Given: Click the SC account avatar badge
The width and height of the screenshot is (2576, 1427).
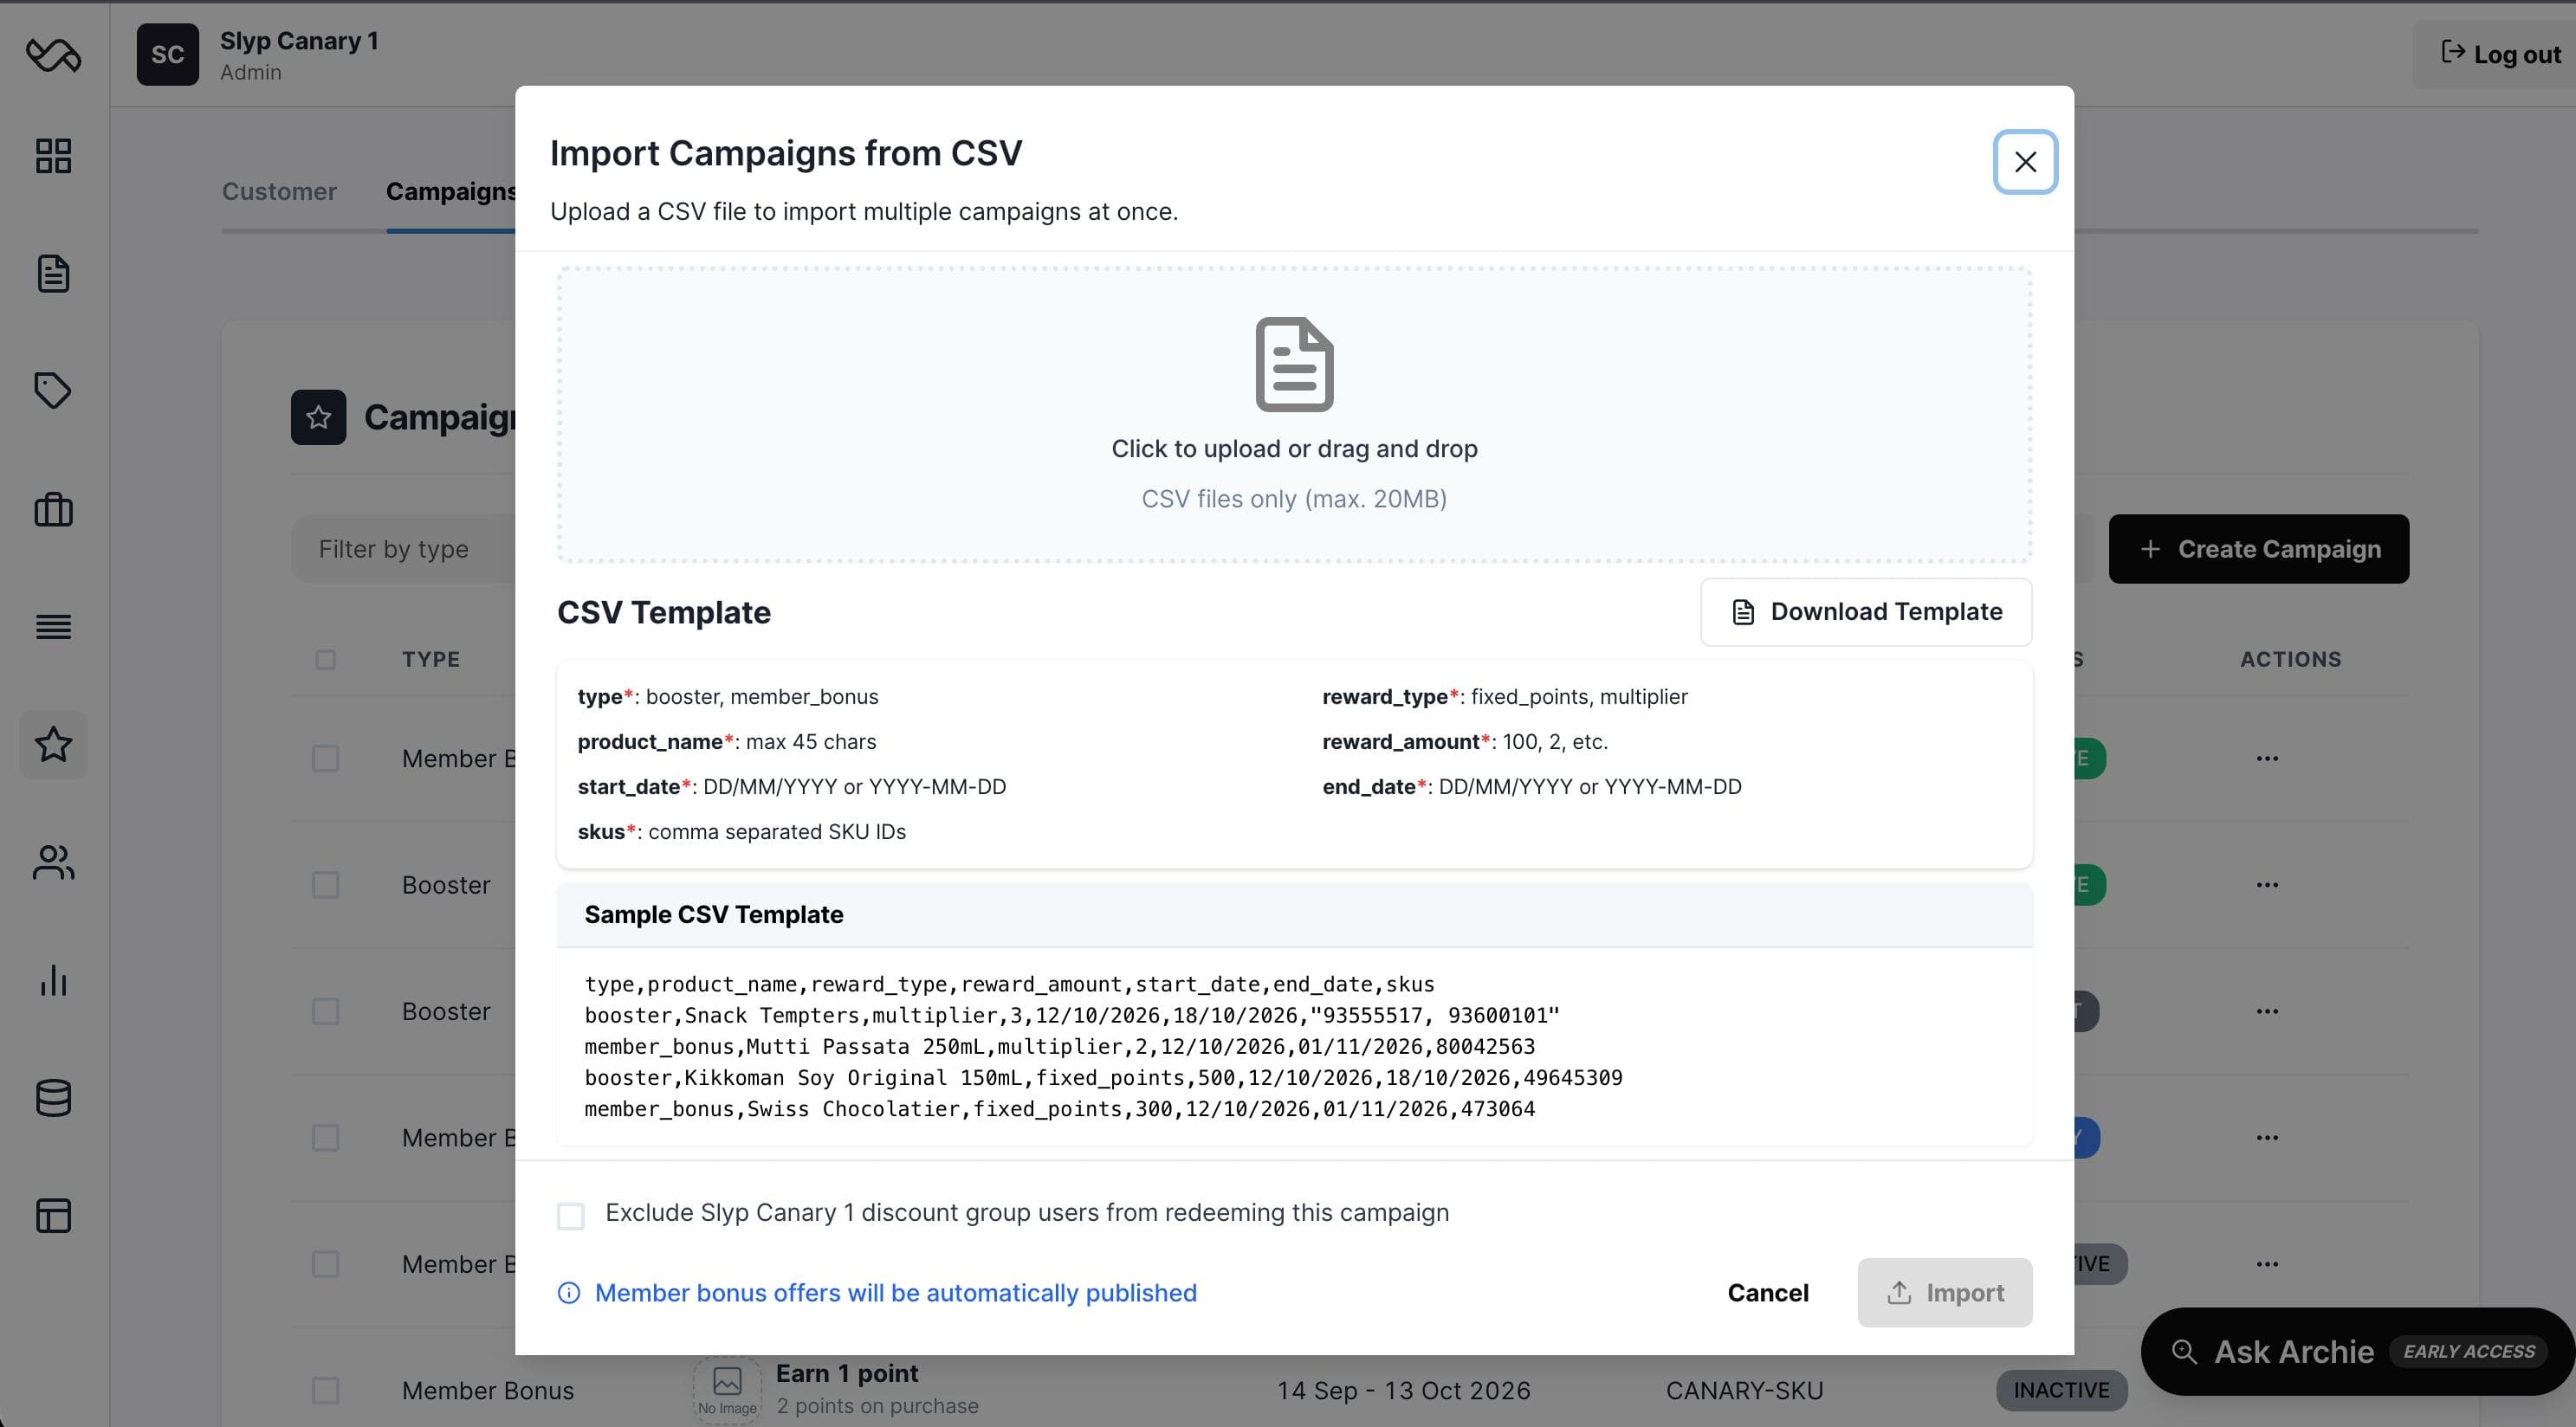Looking at the screenshot, I should tap(167, 54).
